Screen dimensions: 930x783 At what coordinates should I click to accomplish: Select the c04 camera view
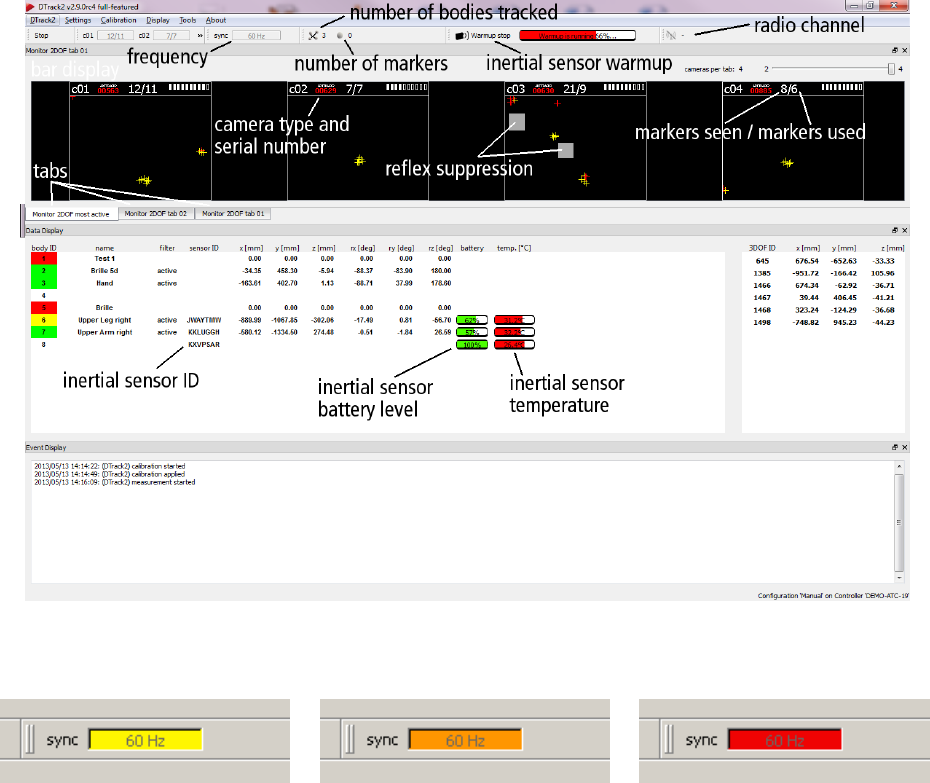[793, 141]
